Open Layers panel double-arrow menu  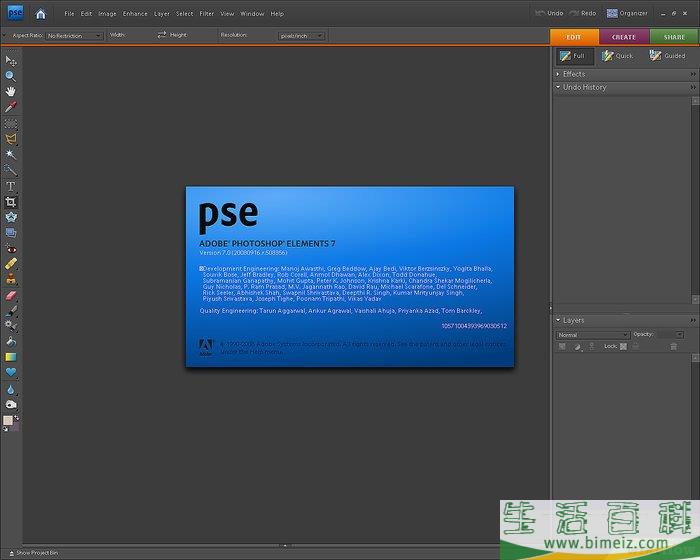693,320
